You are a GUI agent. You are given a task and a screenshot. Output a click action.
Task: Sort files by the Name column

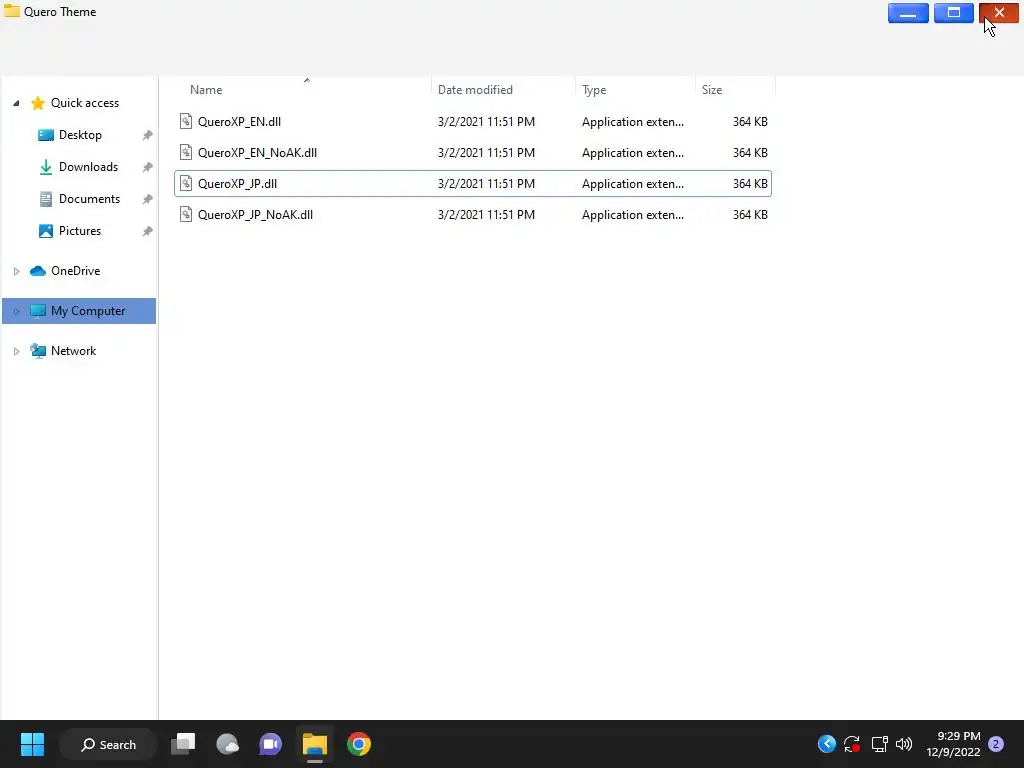coord(206,90)
